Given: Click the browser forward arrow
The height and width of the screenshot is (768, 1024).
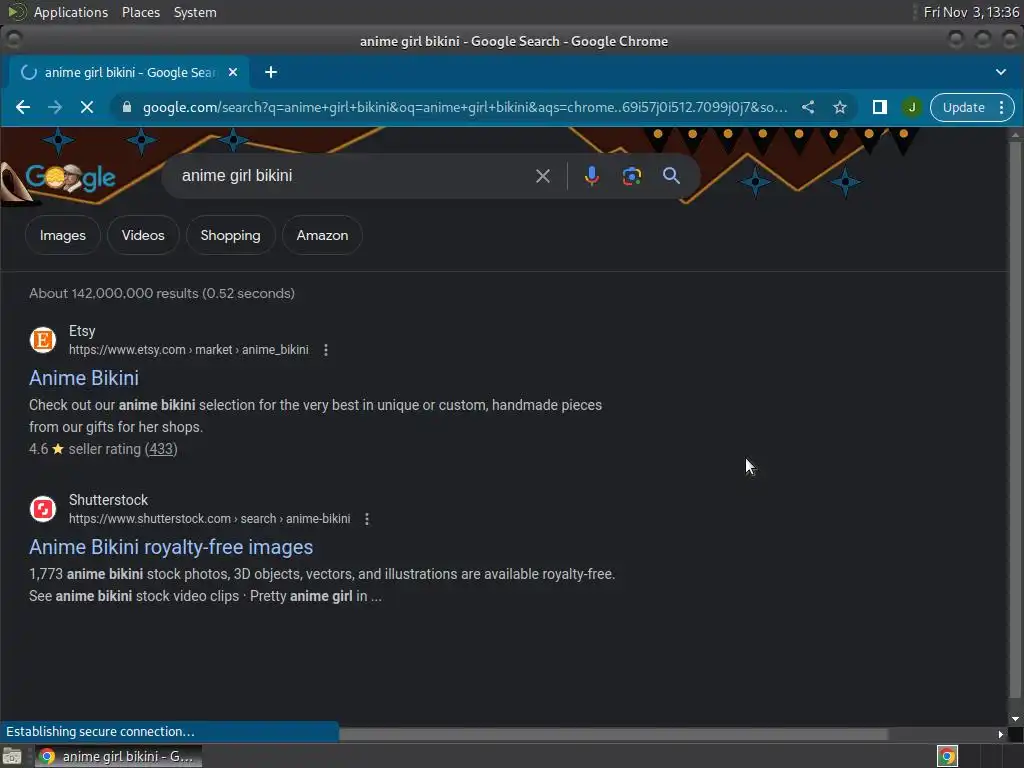Looking at the screenshot, I should tap(55, 107).
